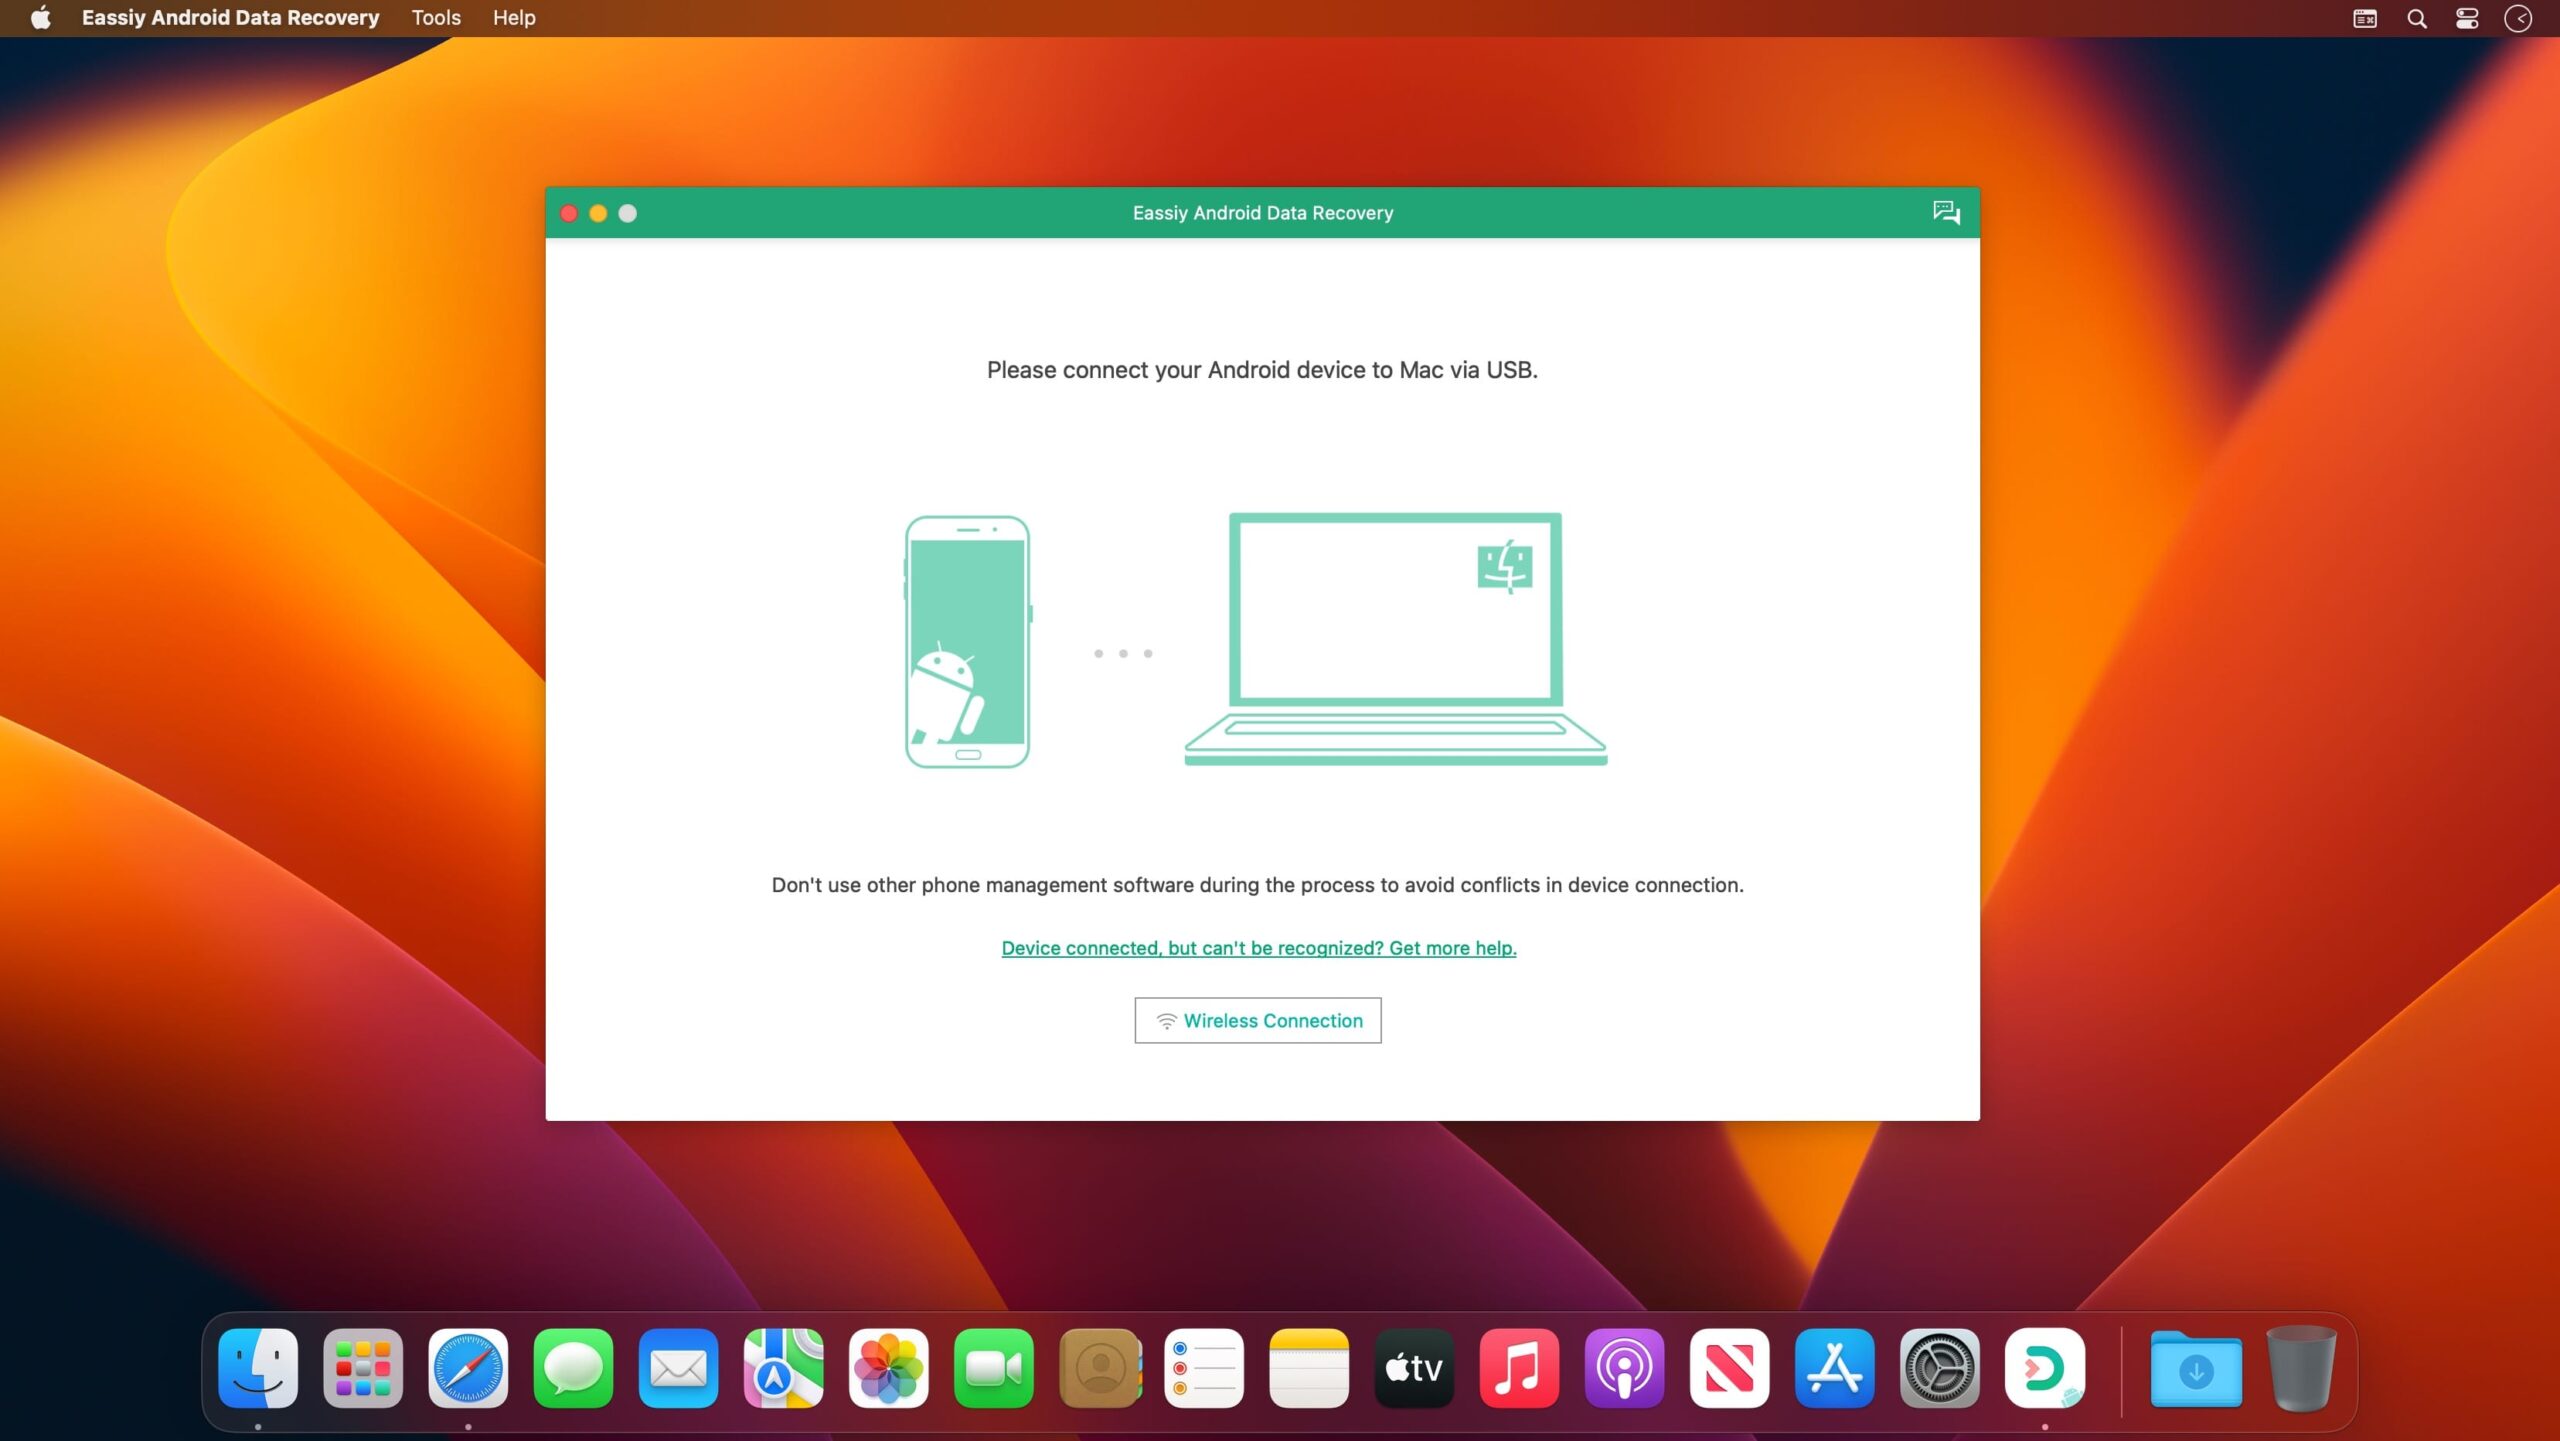
Task: Open Finder from the Dock
Action: pos(257,1367)
